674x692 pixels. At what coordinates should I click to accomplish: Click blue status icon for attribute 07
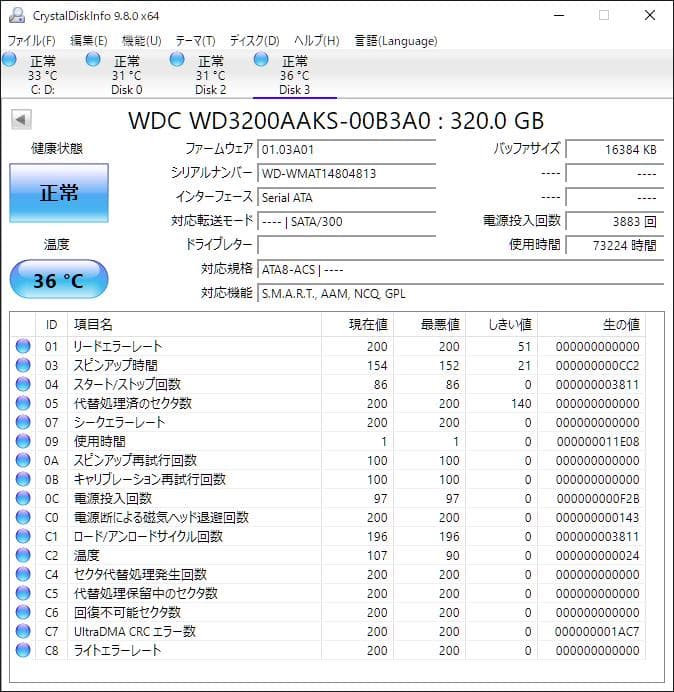23,422
